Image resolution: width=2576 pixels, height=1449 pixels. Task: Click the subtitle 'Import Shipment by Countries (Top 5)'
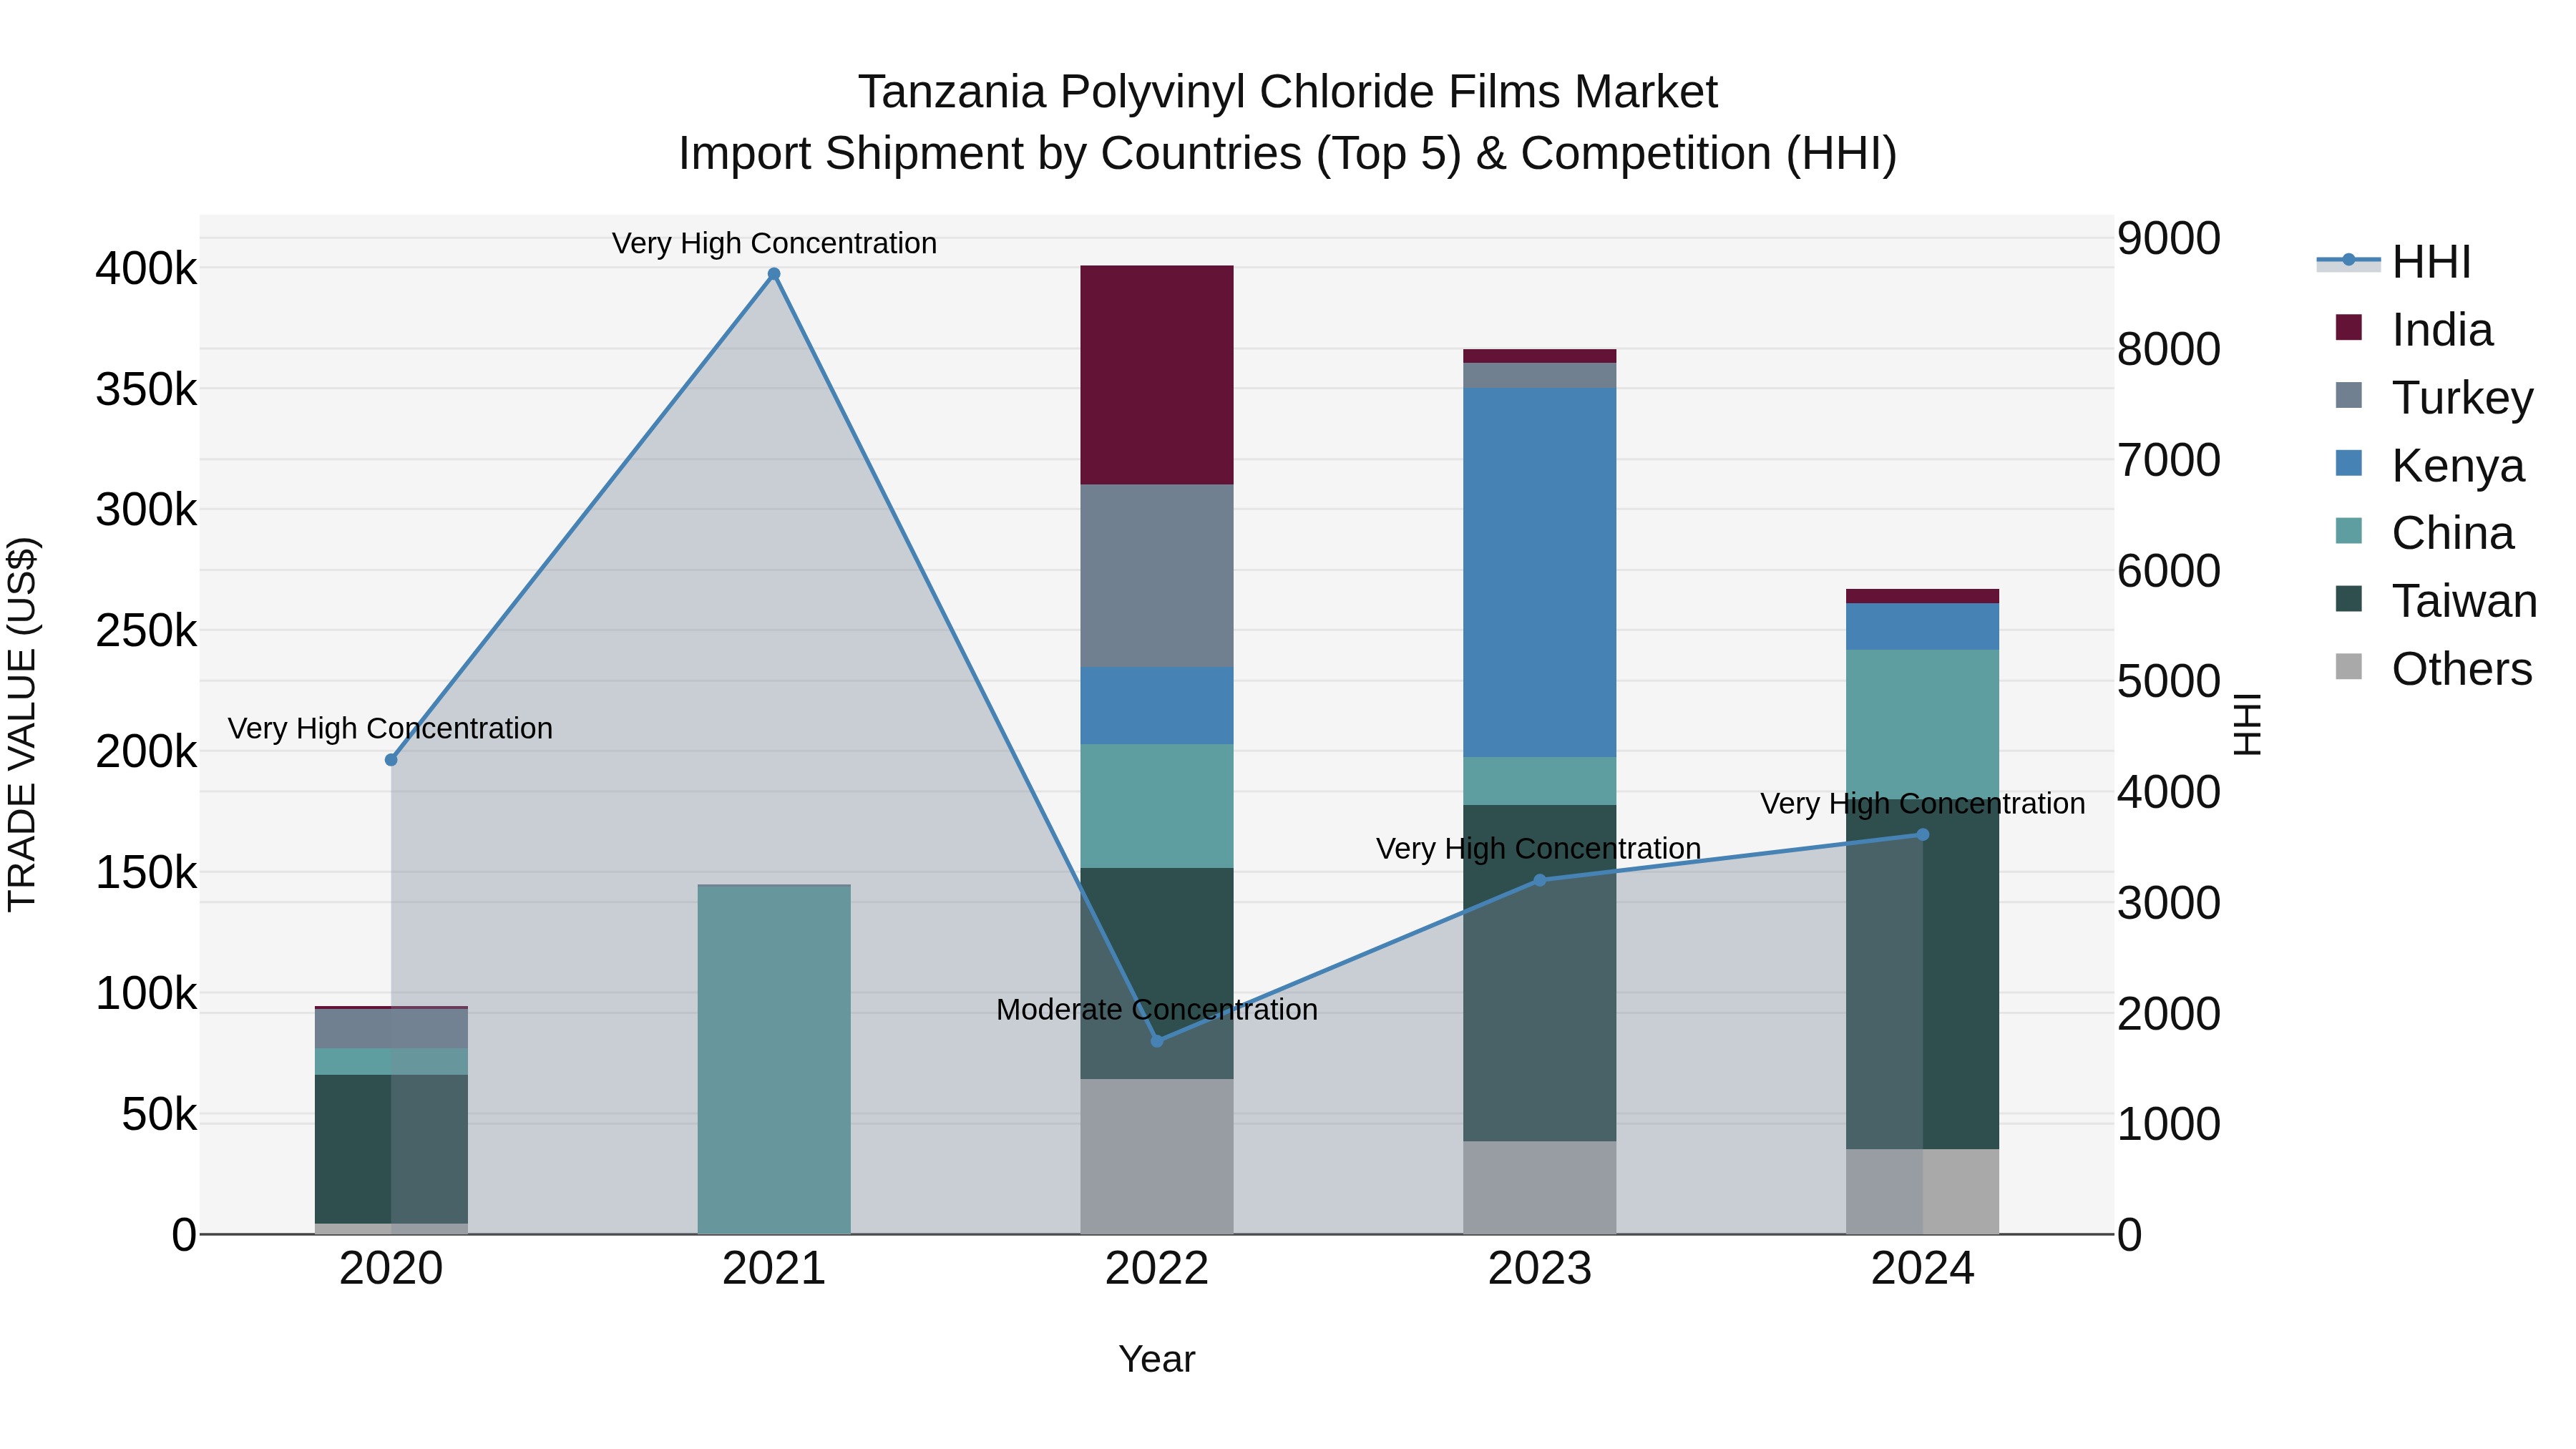1069,154
